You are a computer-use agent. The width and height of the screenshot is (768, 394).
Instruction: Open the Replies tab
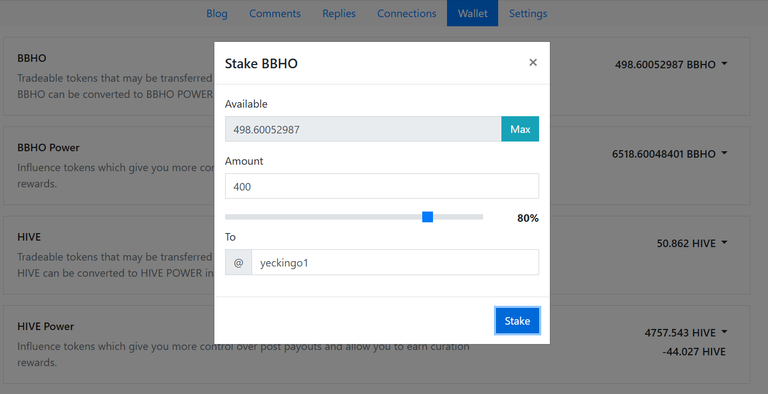(x=338, y=13)
